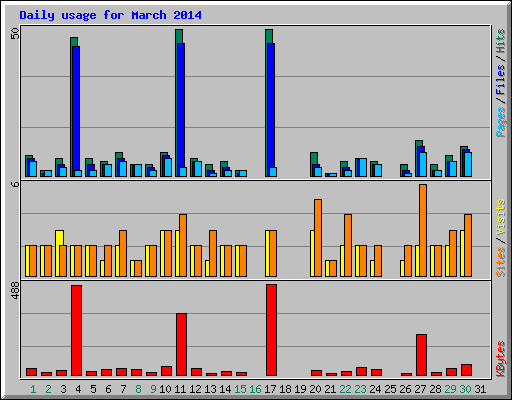
Task: Click the orange Visits bar for day 20
Action: click(318, 238)
